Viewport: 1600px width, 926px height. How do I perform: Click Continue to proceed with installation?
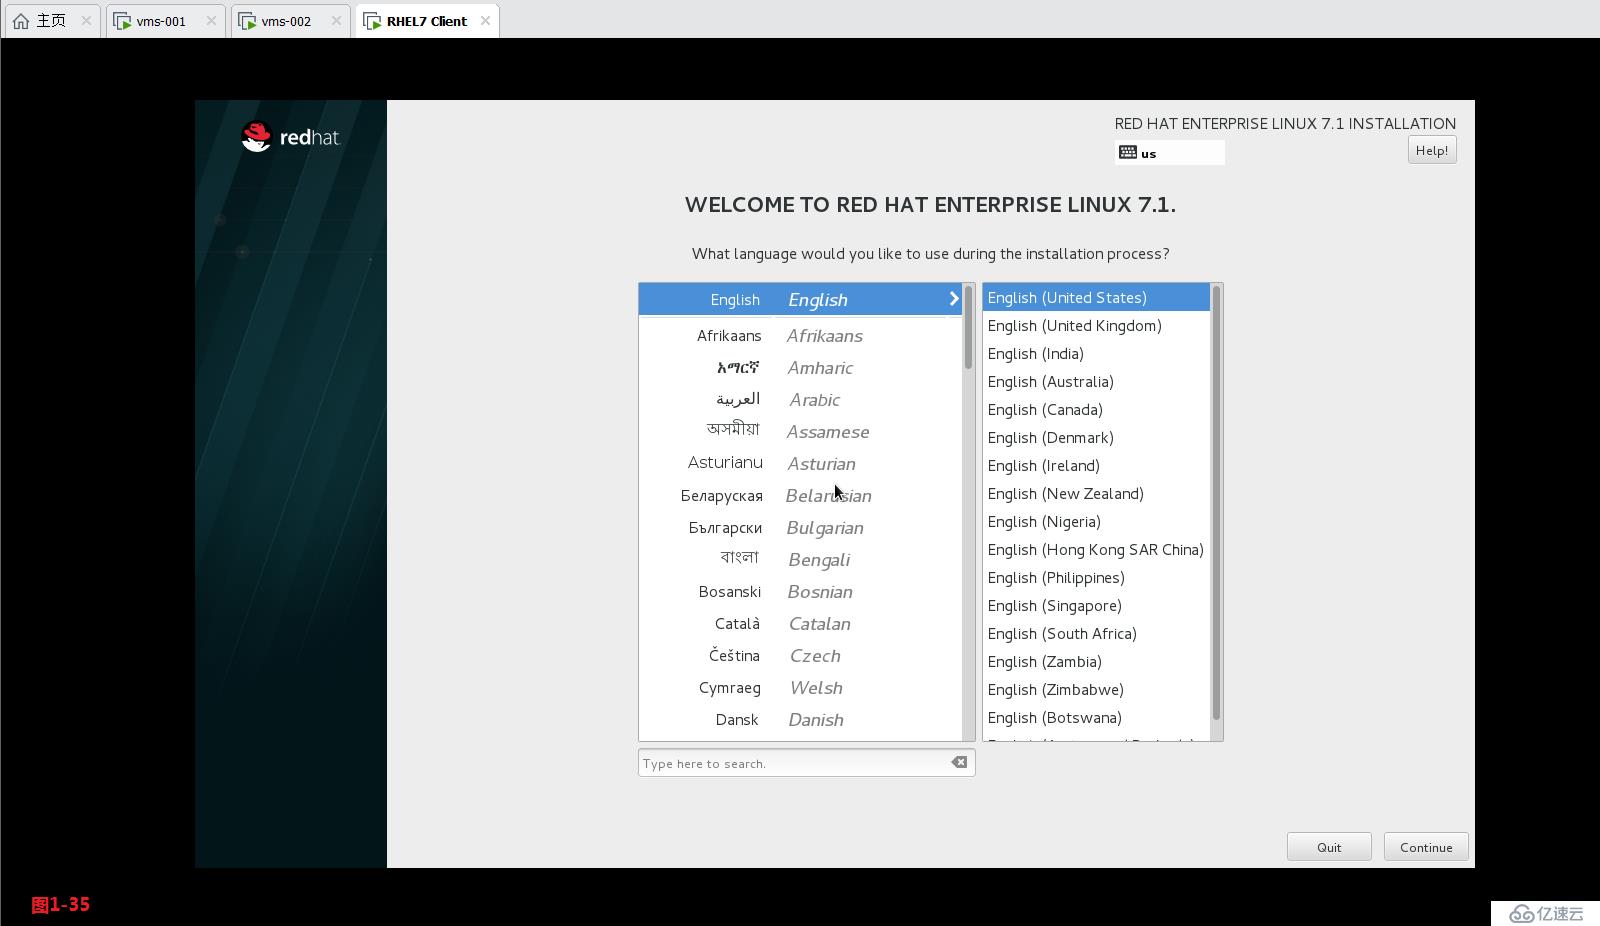(1426, 847)
